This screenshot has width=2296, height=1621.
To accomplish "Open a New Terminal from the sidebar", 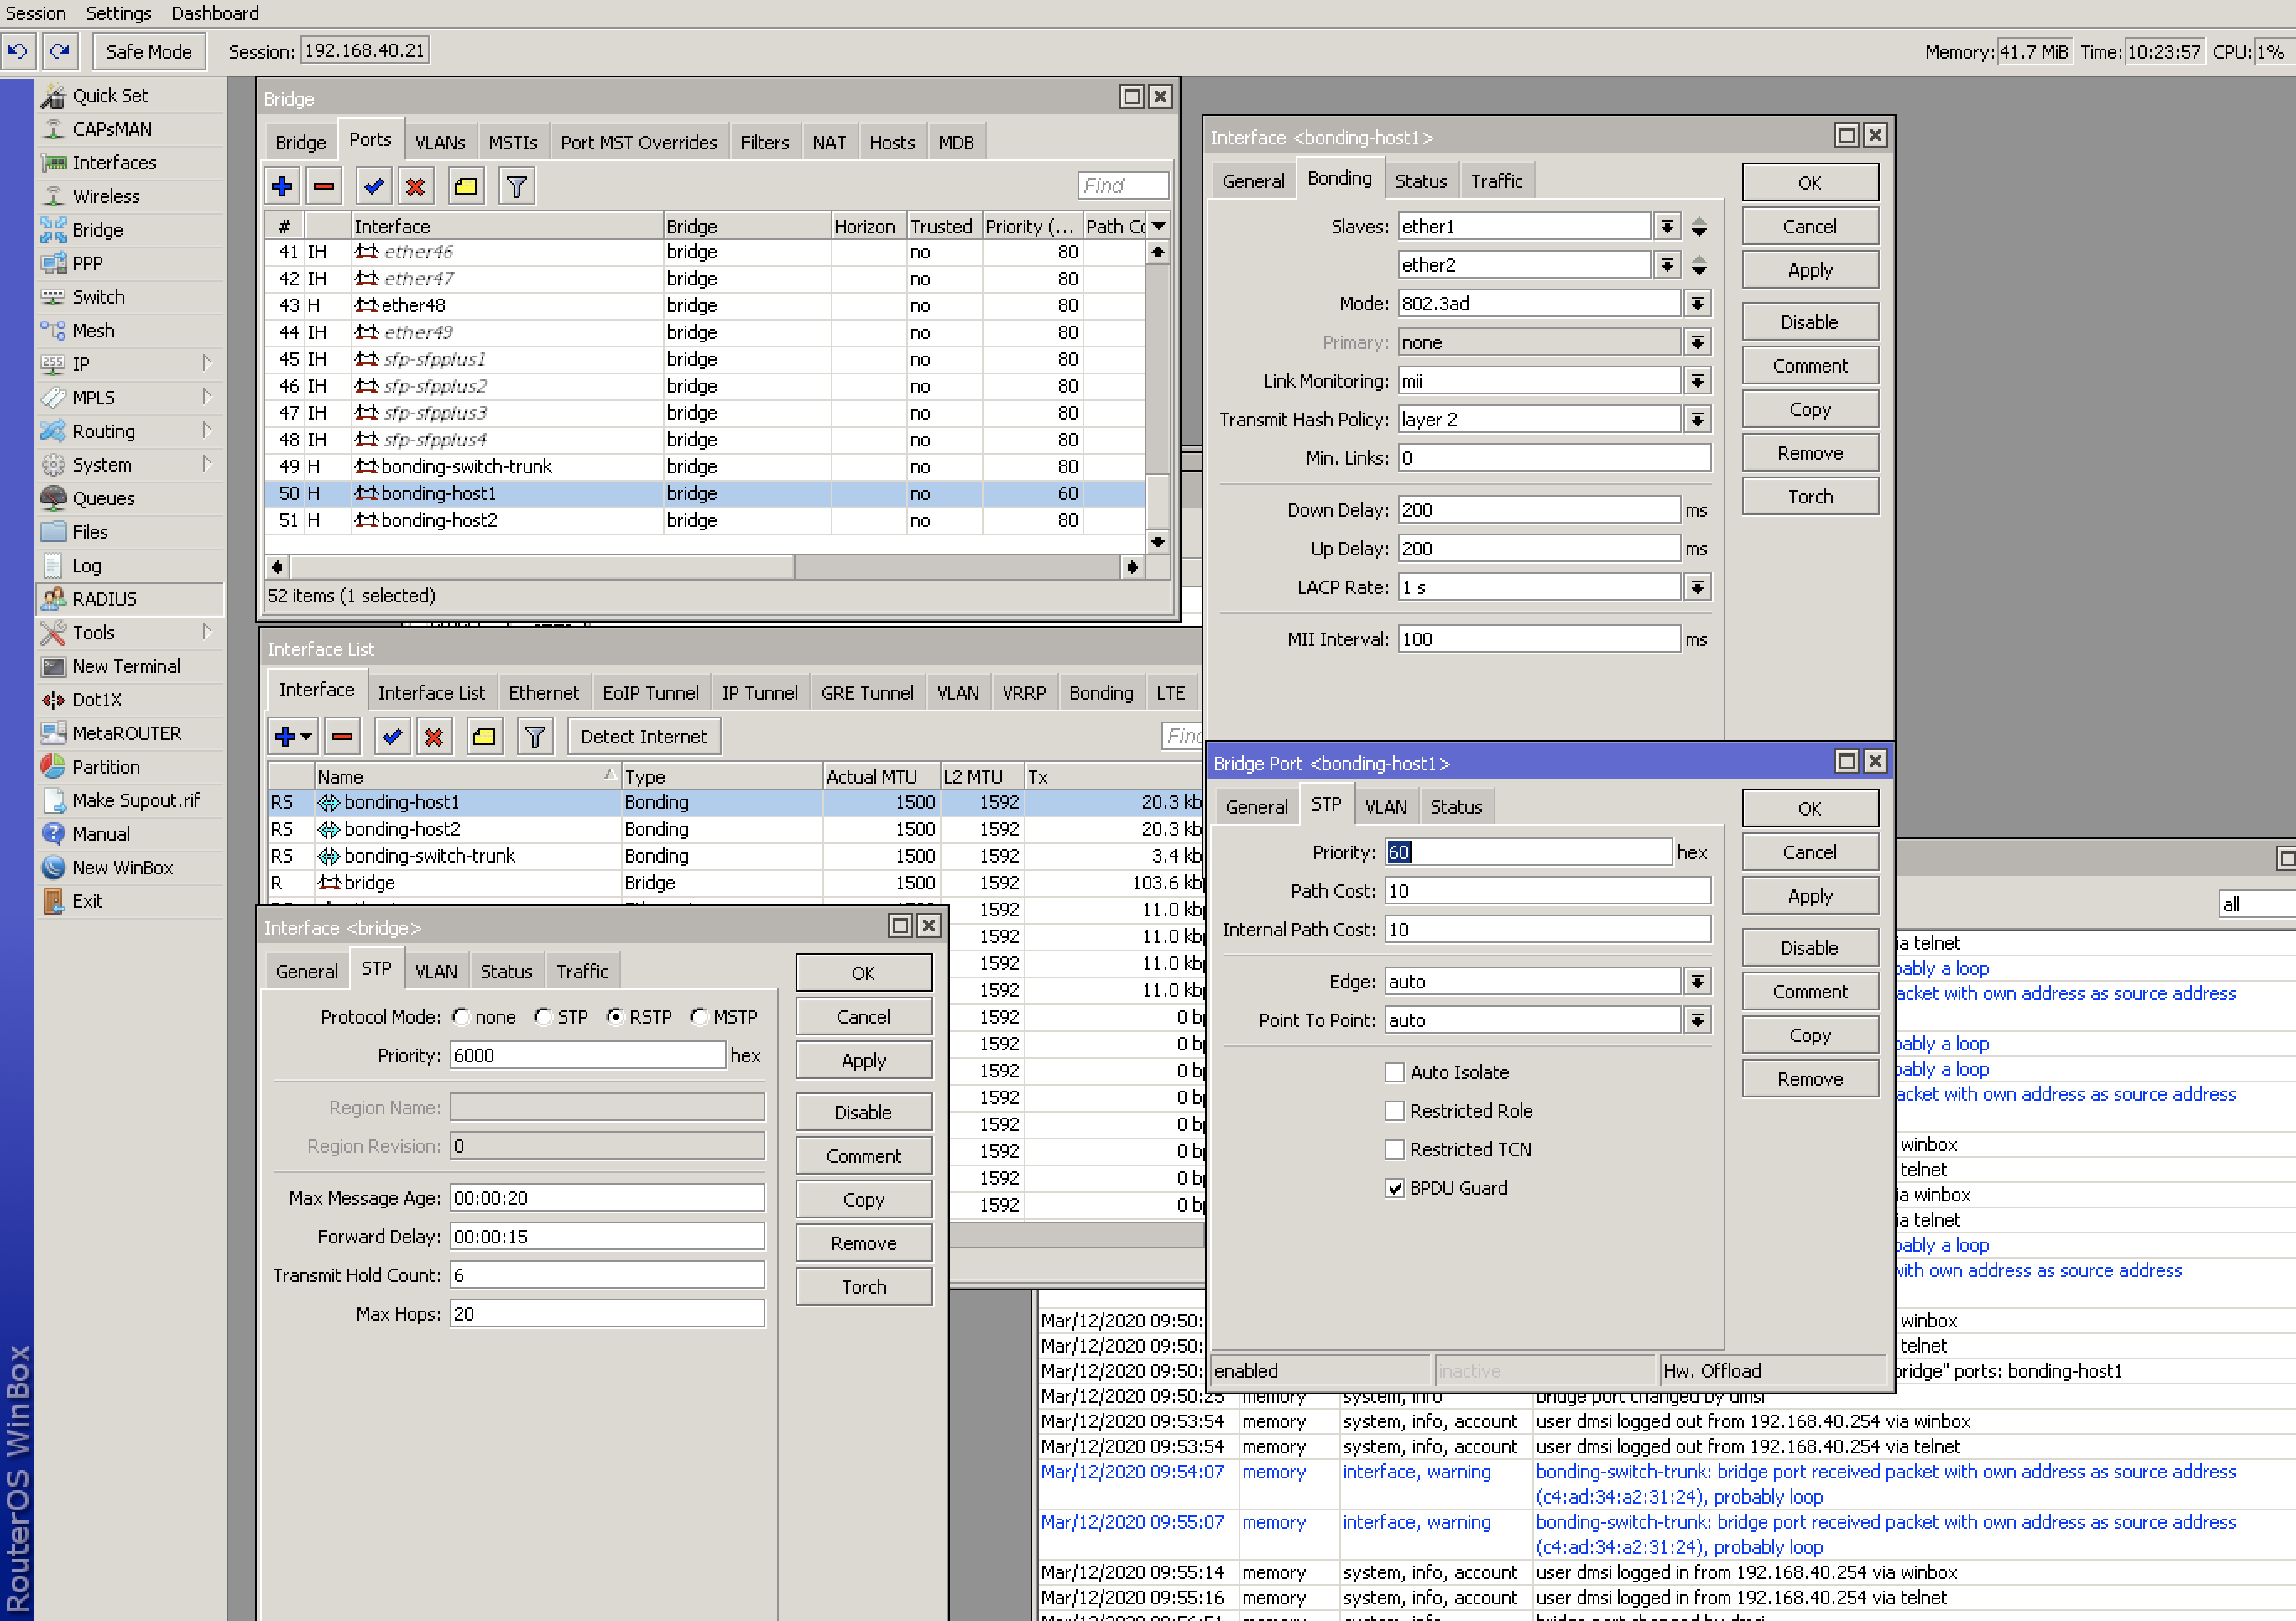I will (124, 666).
